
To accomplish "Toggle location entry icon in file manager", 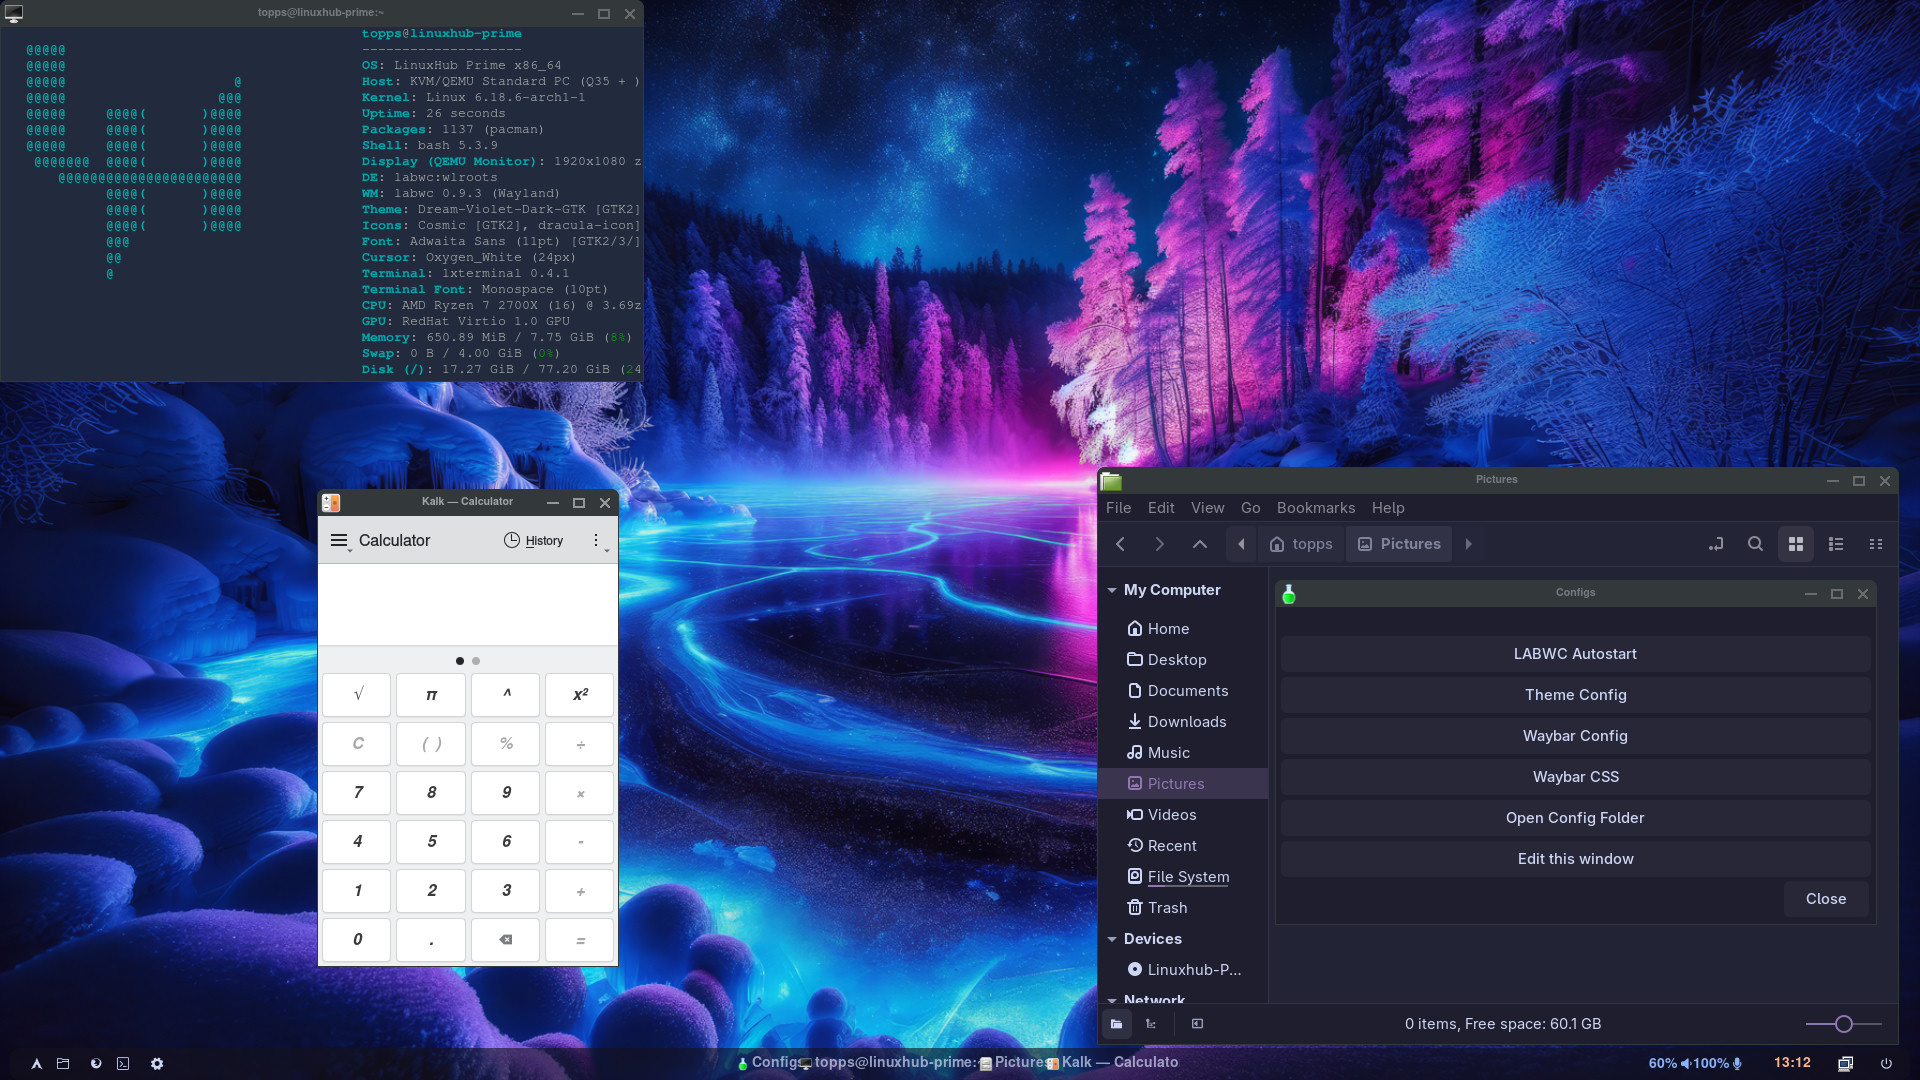I will click(1716, 544).
